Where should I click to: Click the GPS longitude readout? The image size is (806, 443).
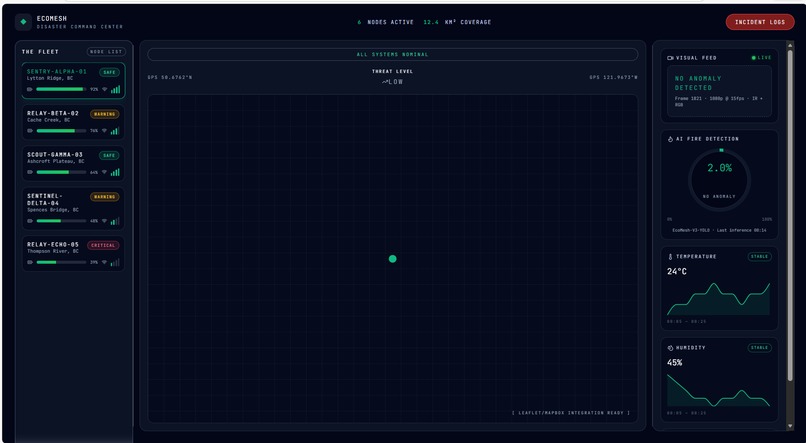614,78
